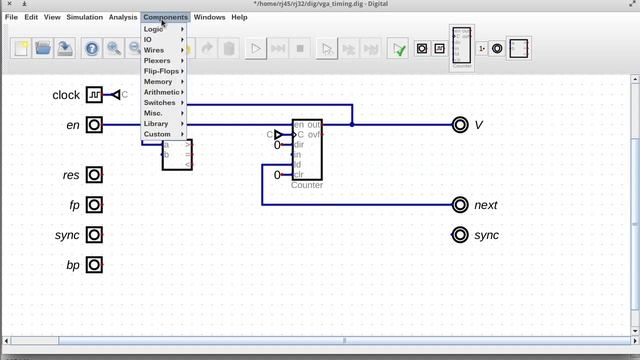The width and height of the screenshot is (640, 360).
Task: Stop the simulation with the stop icon
Action: point(300,49)
